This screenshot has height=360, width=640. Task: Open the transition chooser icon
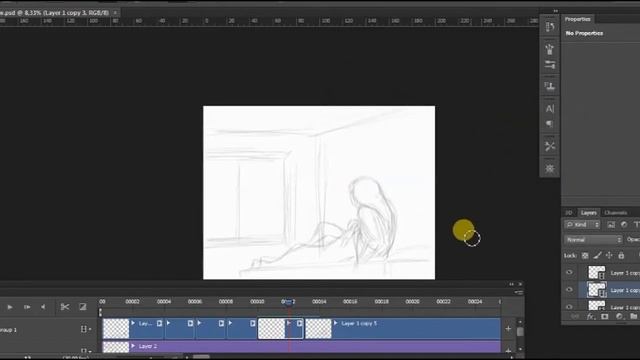click(82, 307)
